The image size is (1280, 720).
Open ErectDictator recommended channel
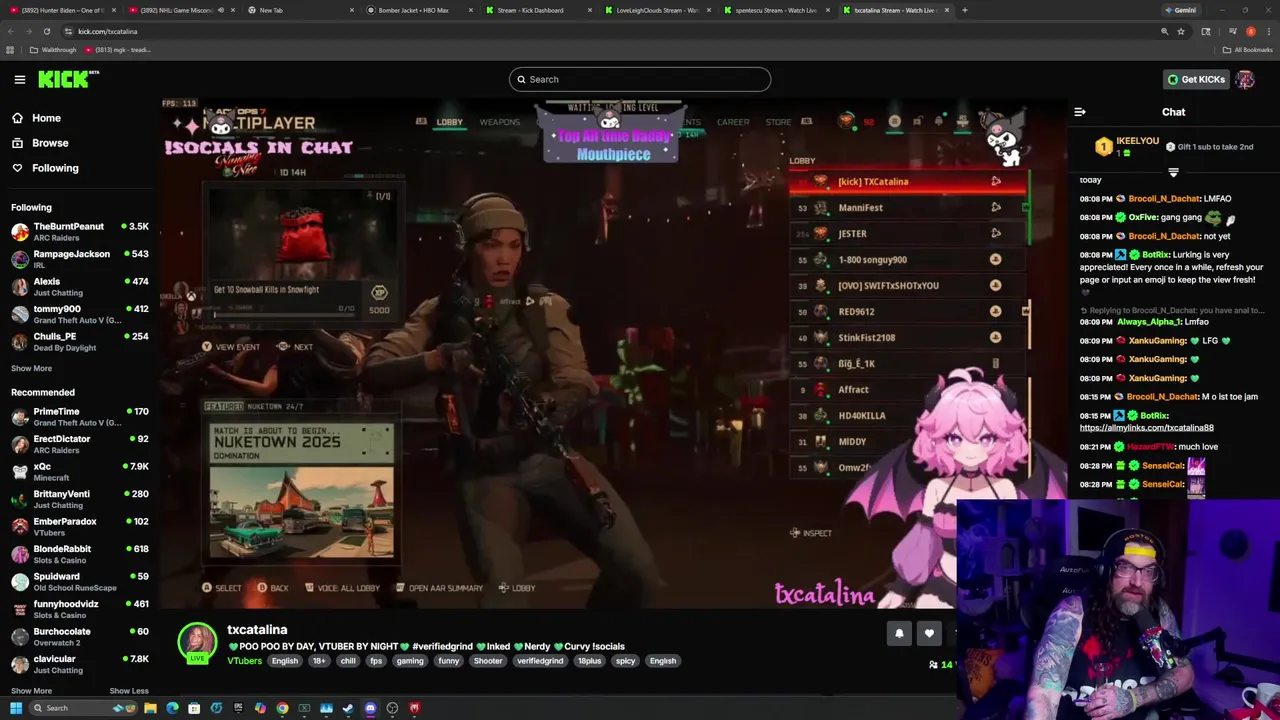coord(80,444)
